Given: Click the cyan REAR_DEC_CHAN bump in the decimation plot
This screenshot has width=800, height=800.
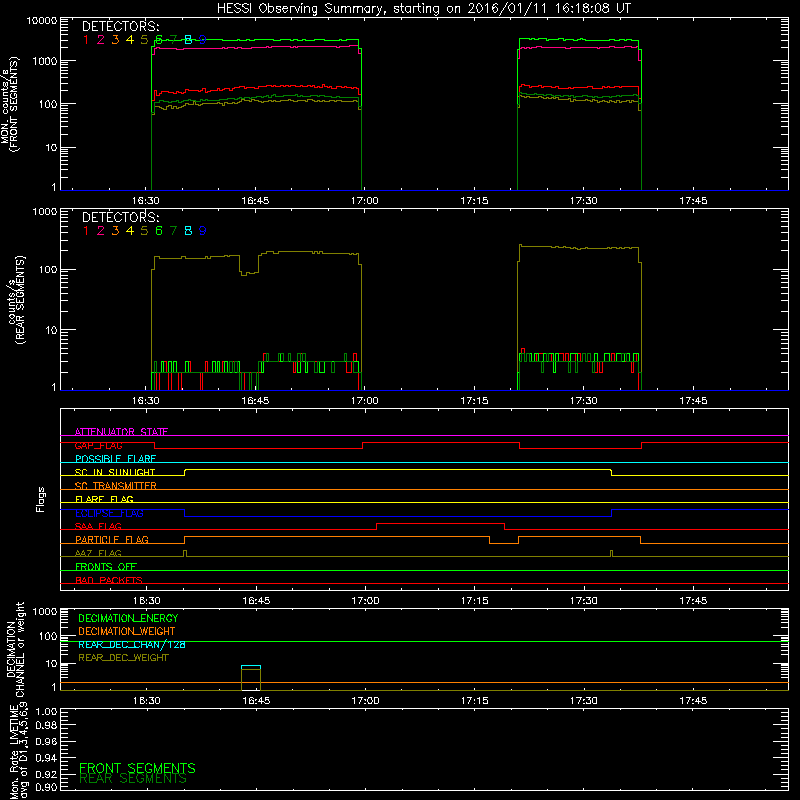Looking at the screenshot, I should tap(251, 666).
